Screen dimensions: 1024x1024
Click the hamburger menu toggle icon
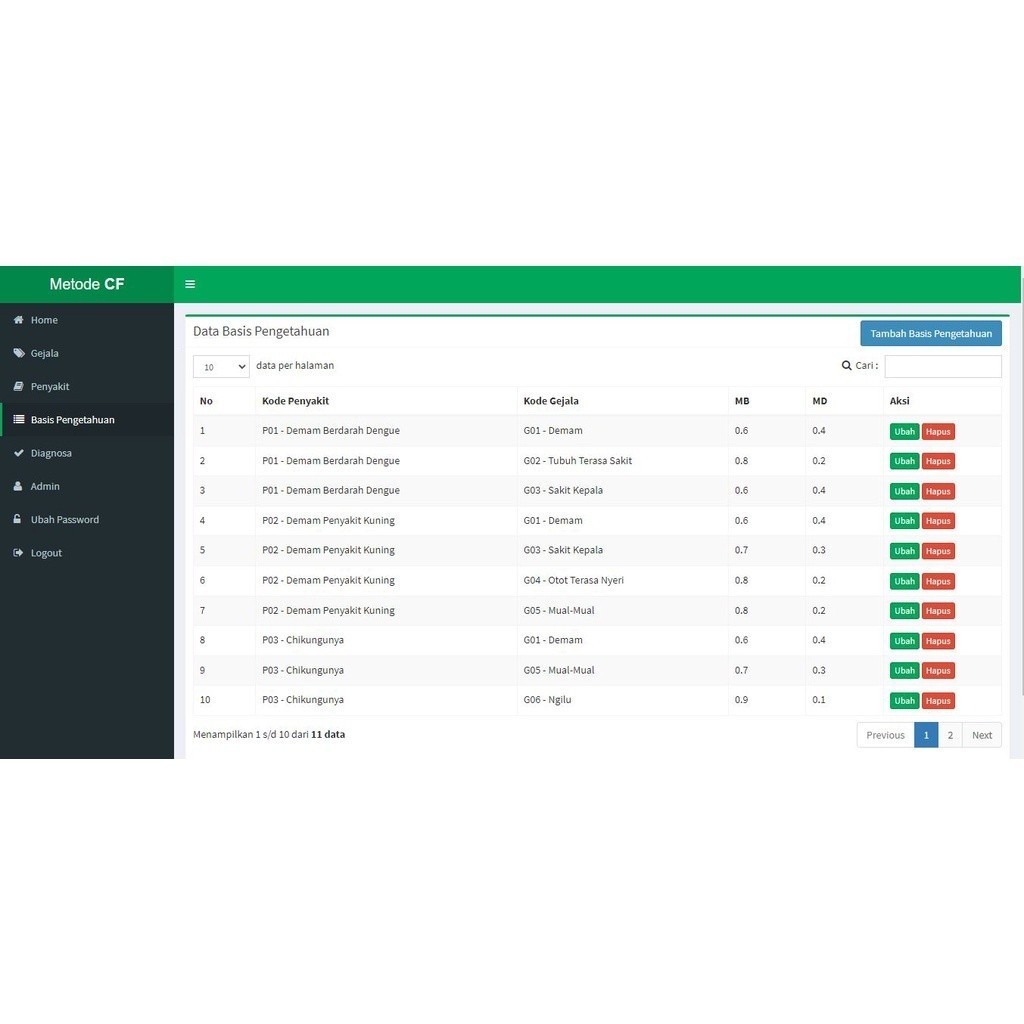pyautogui.click(x=190, y=284)
